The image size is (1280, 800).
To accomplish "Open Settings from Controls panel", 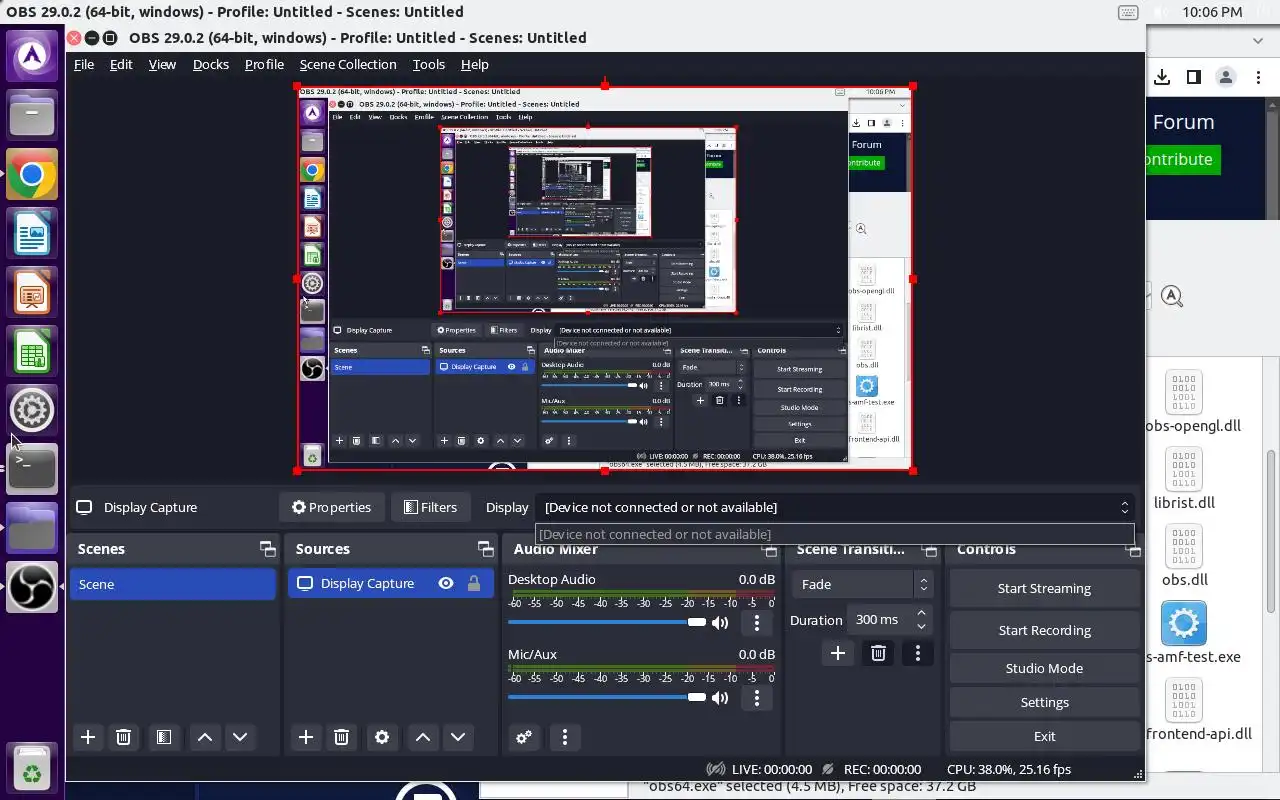I will tap(1044, 702).
